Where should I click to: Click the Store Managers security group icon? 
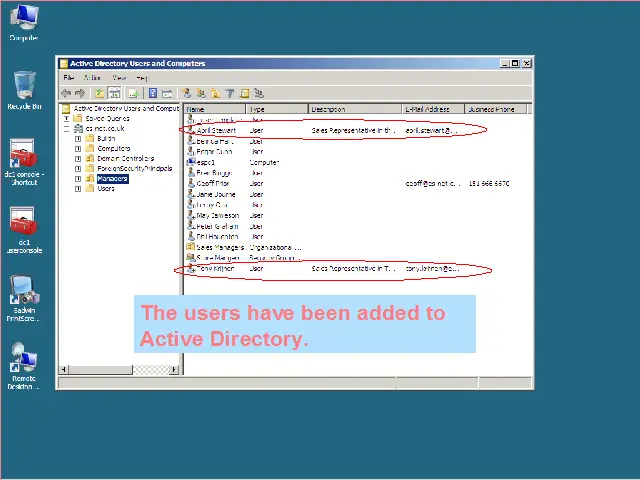click(x=190, y=258)
